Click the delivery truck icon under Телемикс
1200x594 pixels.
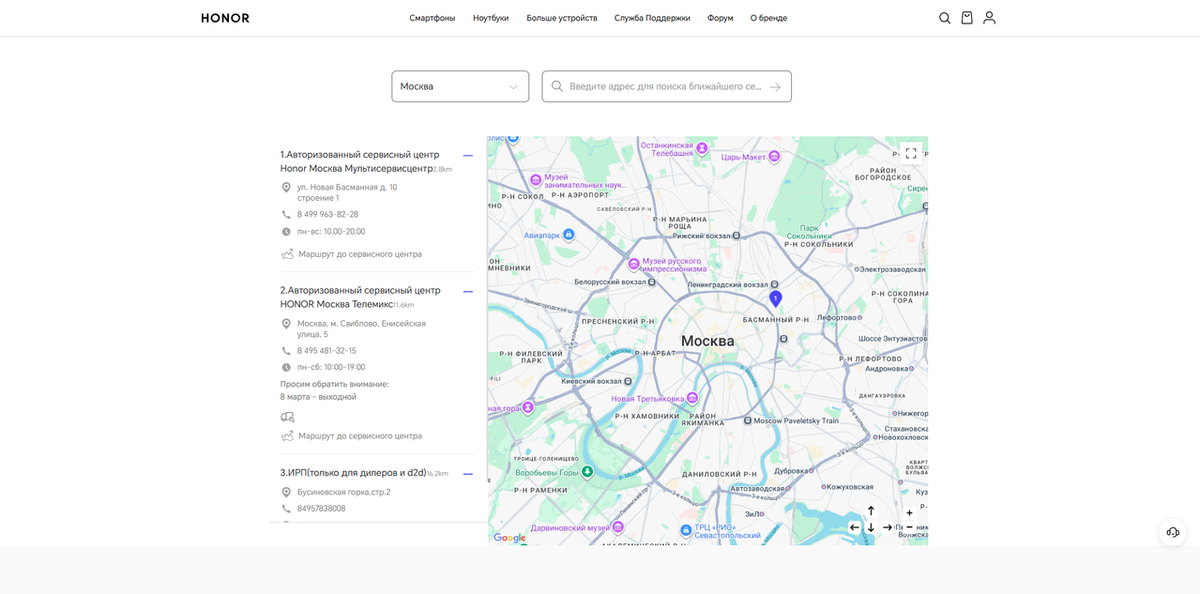point(288,417)
